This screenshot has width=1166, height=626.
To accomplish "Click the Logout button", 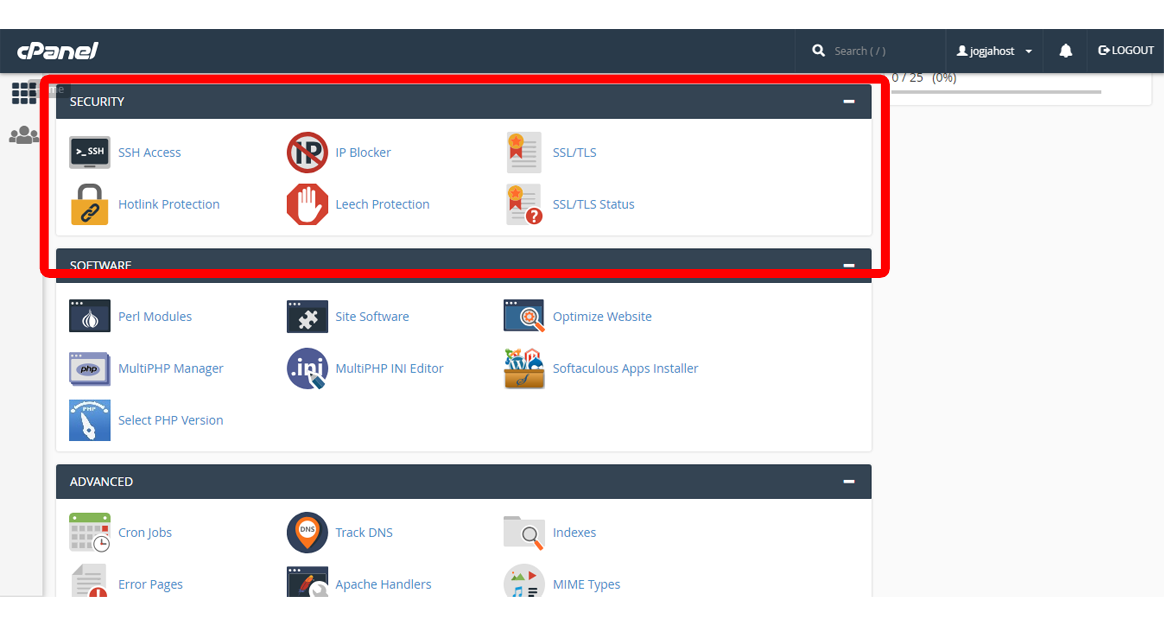I will [x=1126, y=51].
